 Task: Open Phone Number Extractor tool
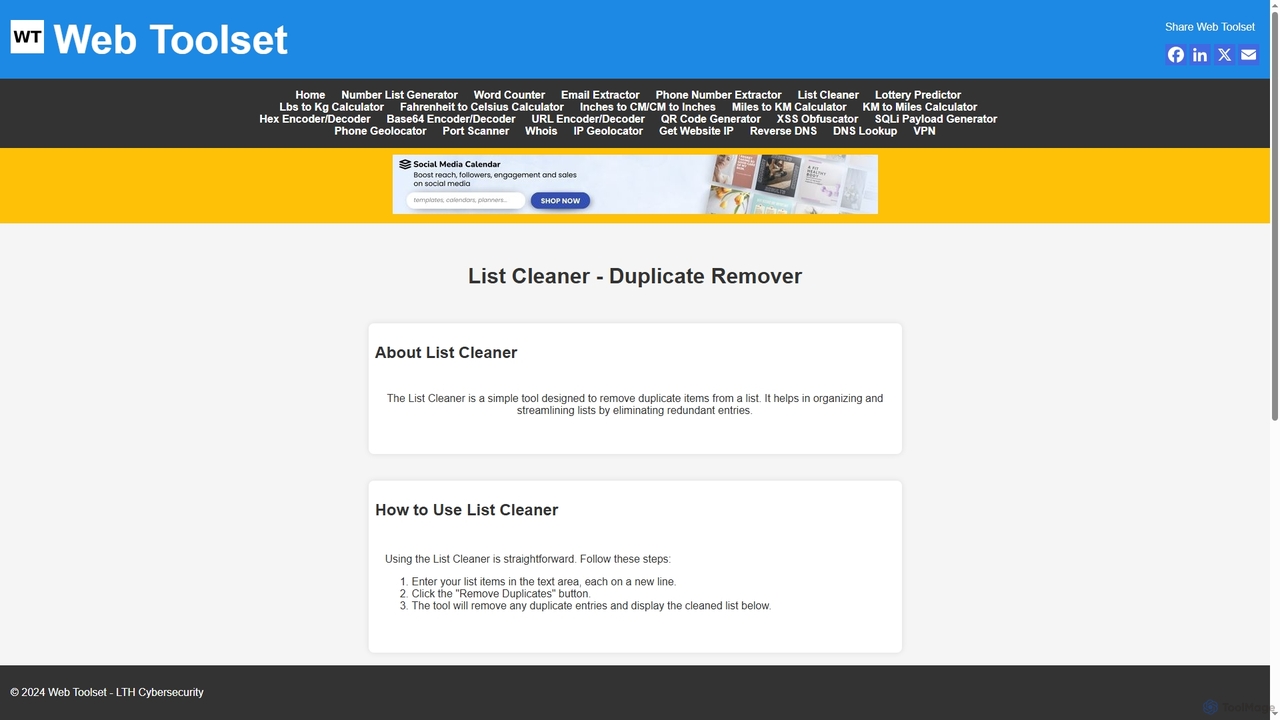tap(718, 95)
